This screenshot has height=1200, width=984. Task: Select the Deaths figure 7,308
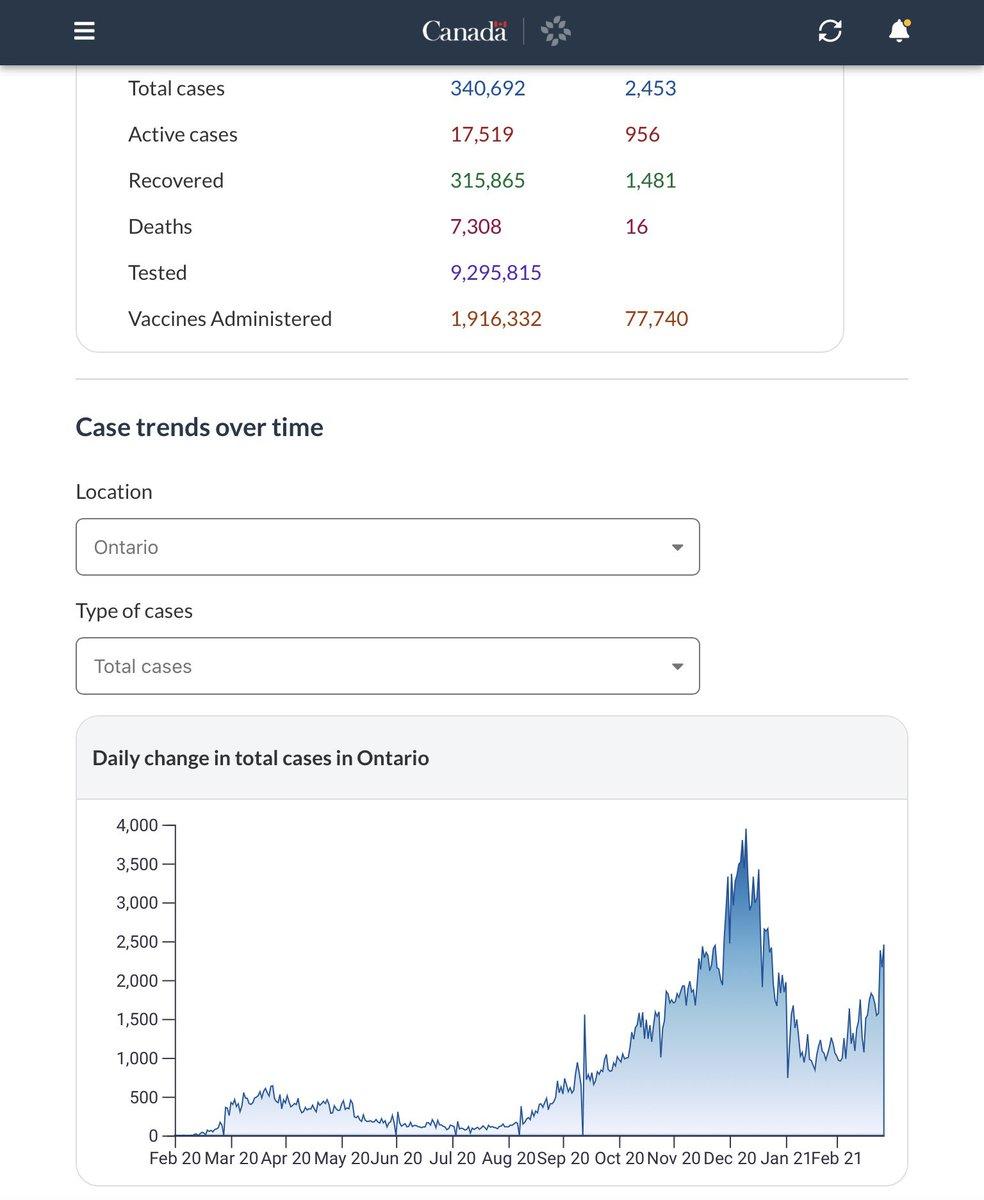click(475, 226)
